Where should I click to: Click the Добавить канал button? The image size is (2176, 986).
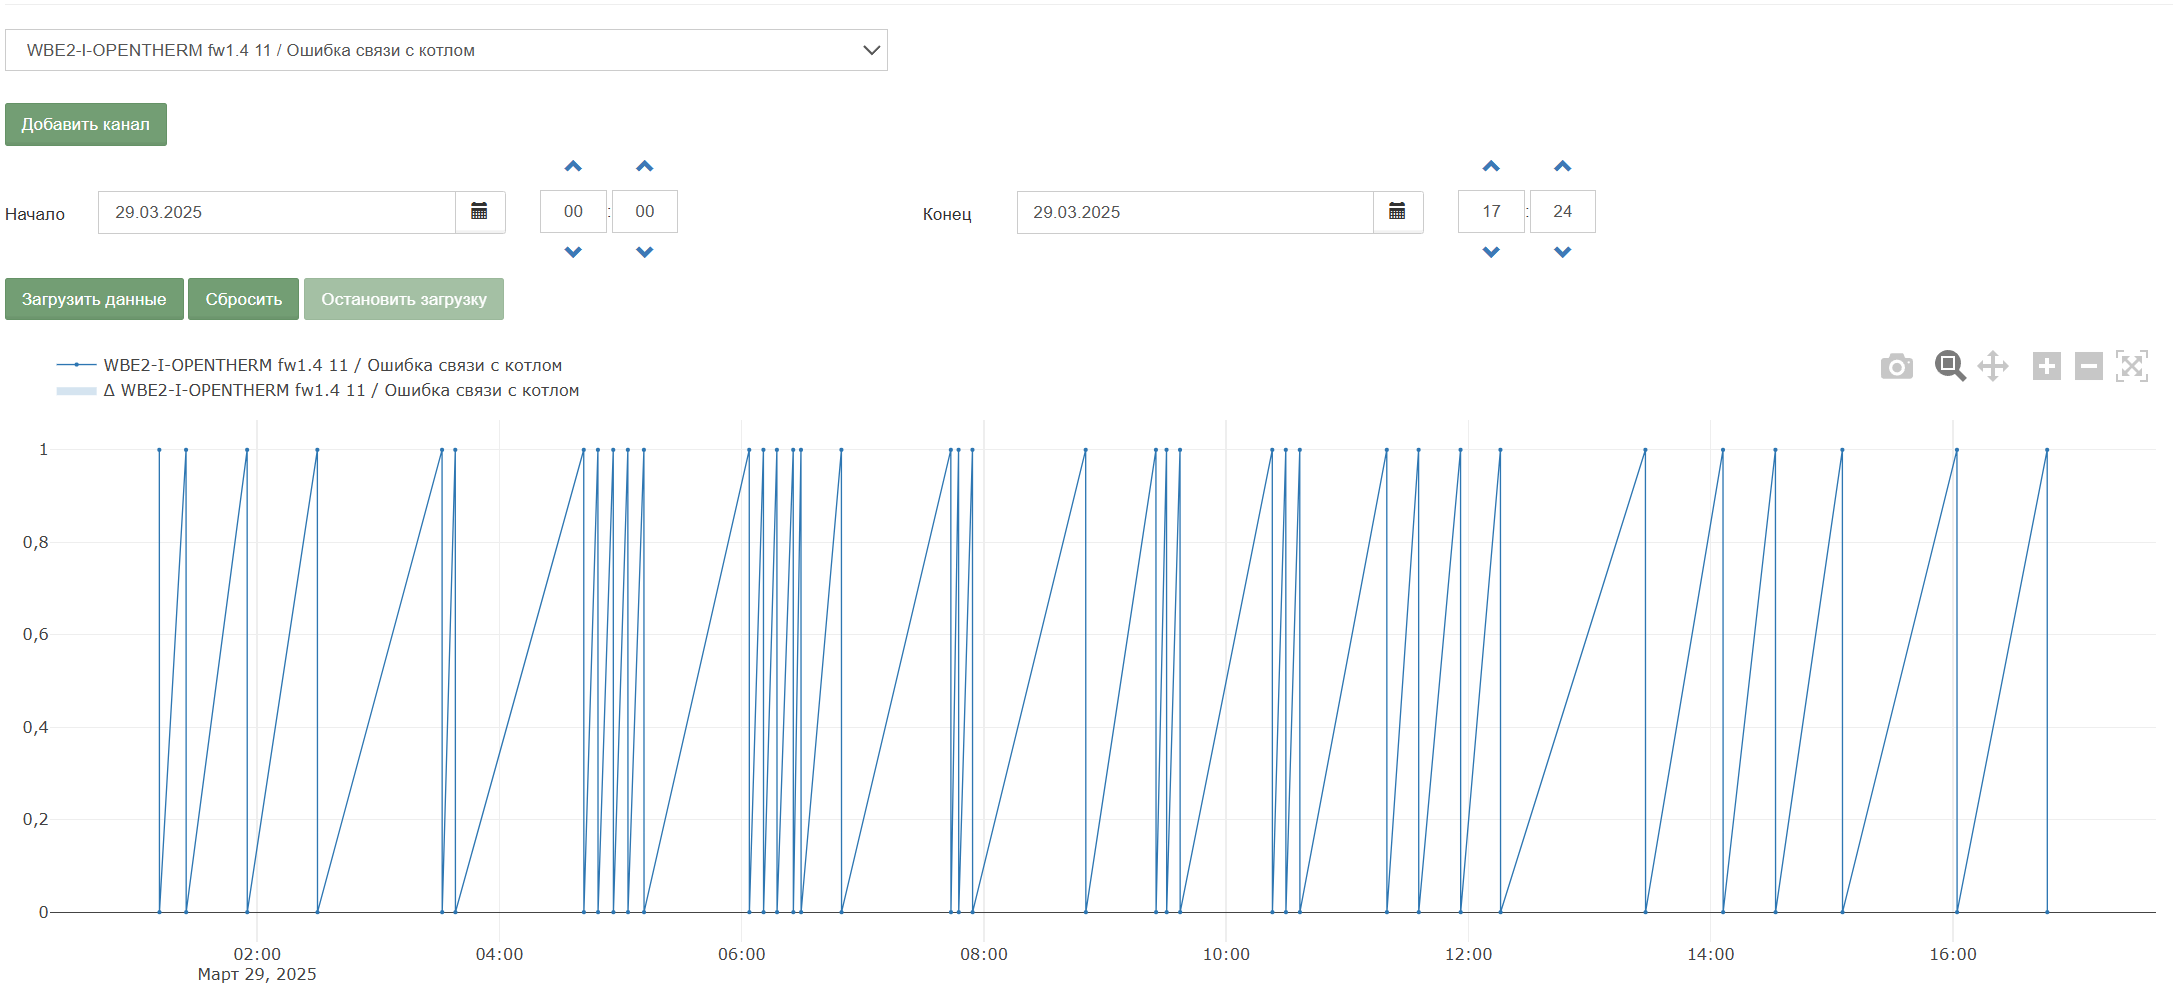(86, 125)
